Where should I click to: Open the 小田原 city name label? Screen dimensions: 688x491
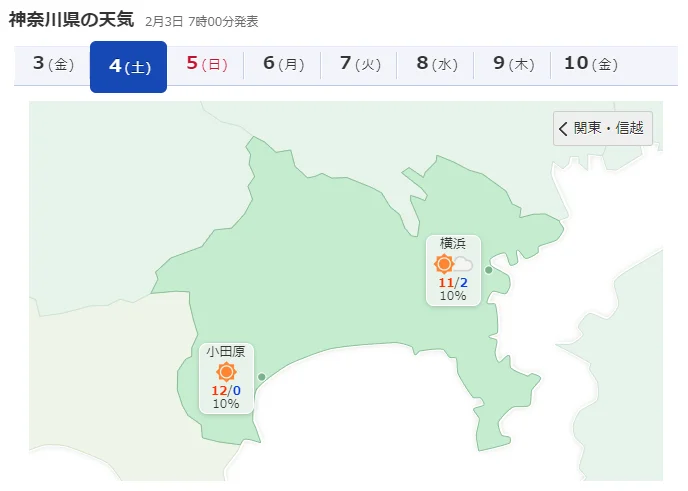(x=226, y=351)
